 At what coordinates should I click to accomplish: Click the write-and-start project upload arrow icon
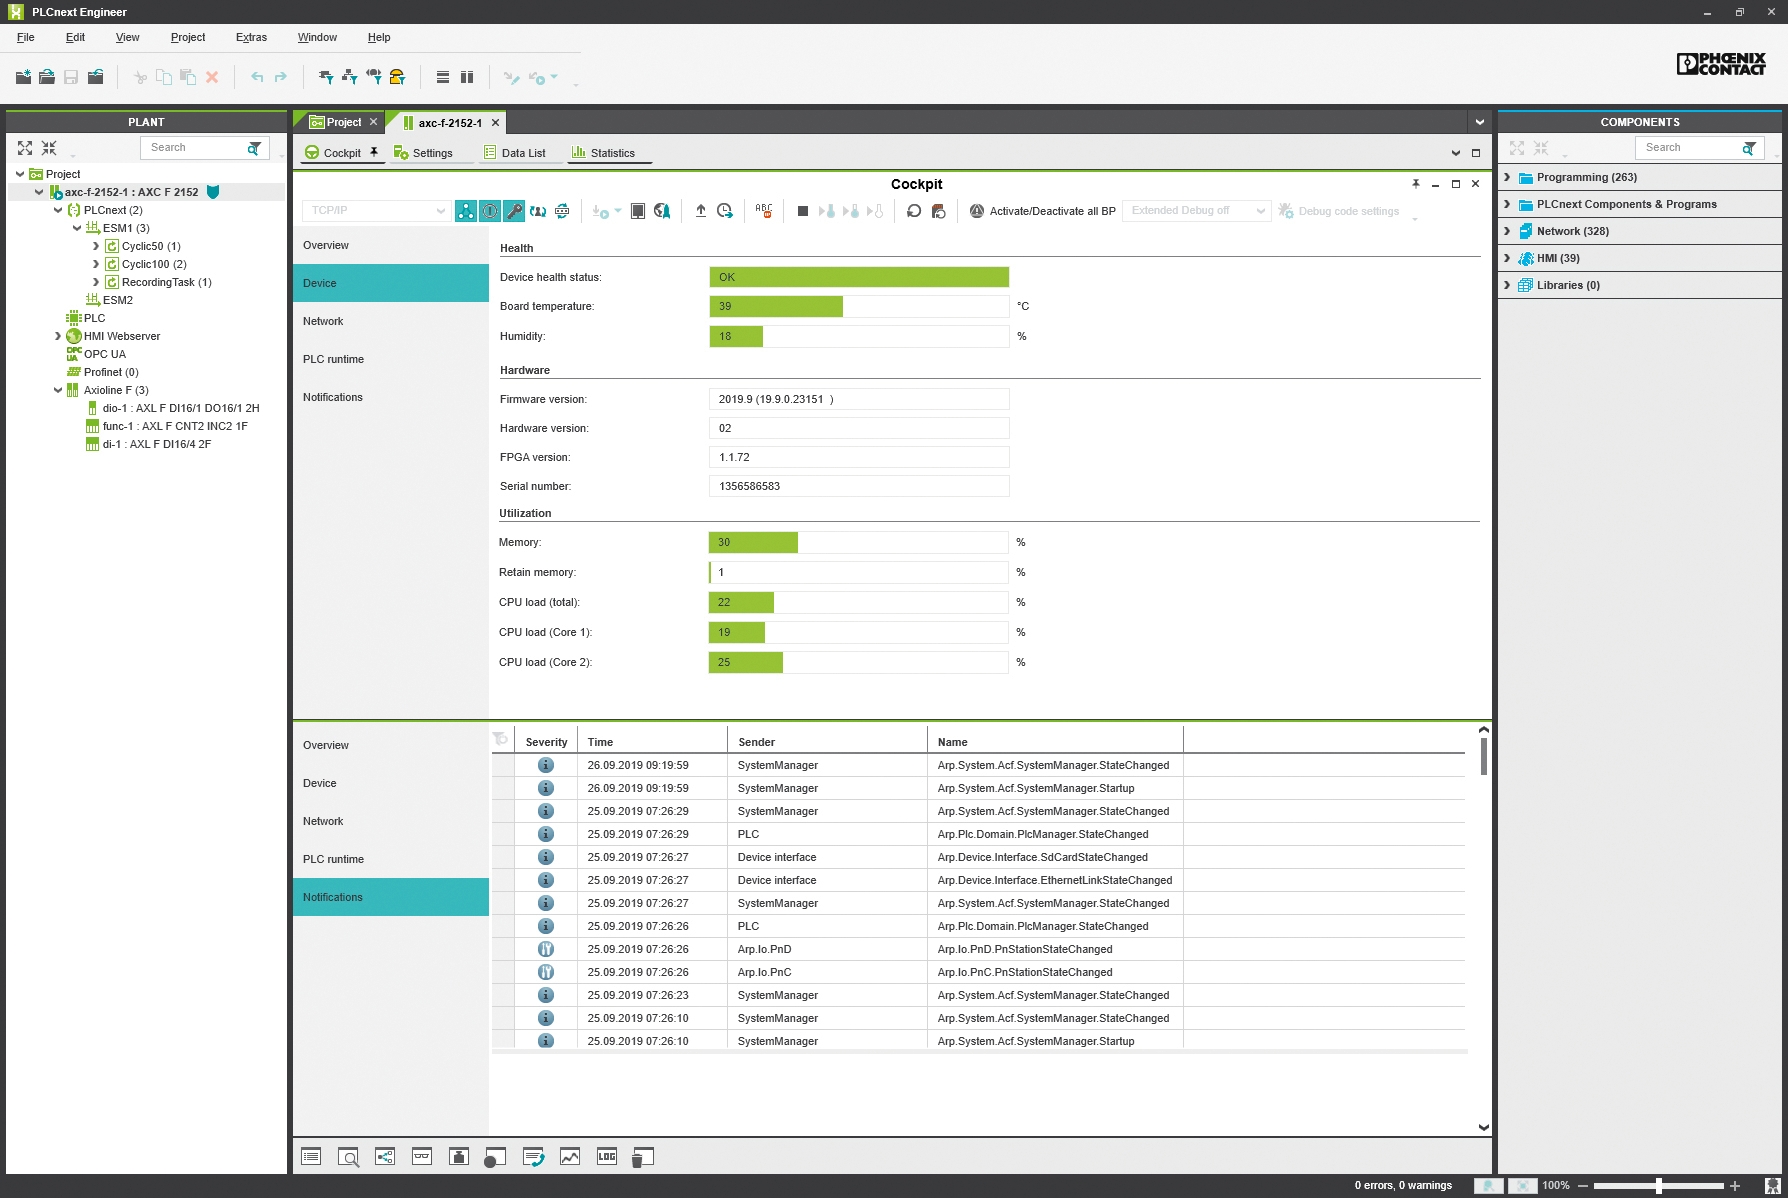701,211
